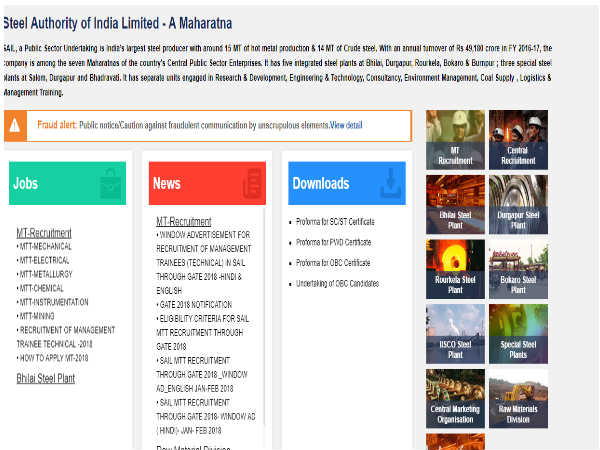Click the briefcase icon in Jobs header
The height and width of the screenshot is (450, 600).
(110, 184)
